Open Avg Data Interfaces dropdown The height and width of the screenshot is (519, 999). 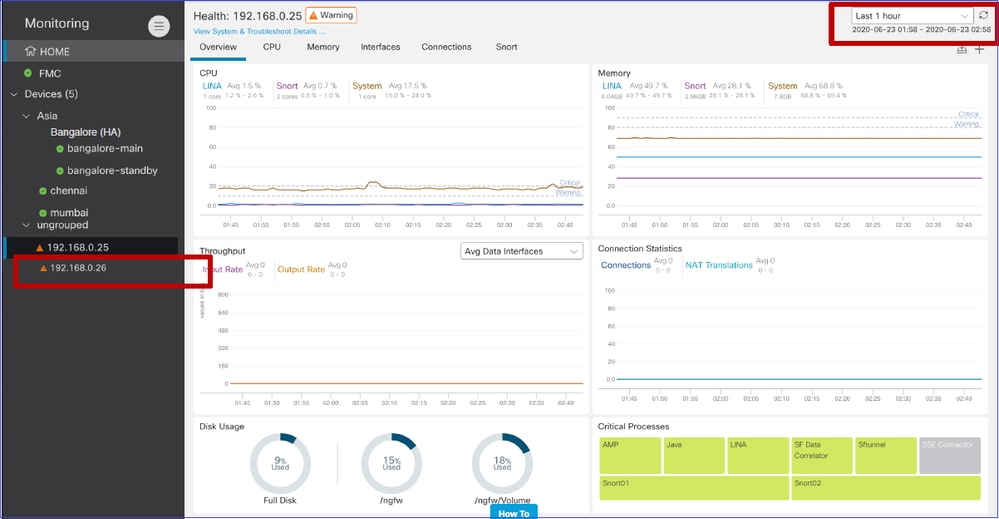(521, 252)
